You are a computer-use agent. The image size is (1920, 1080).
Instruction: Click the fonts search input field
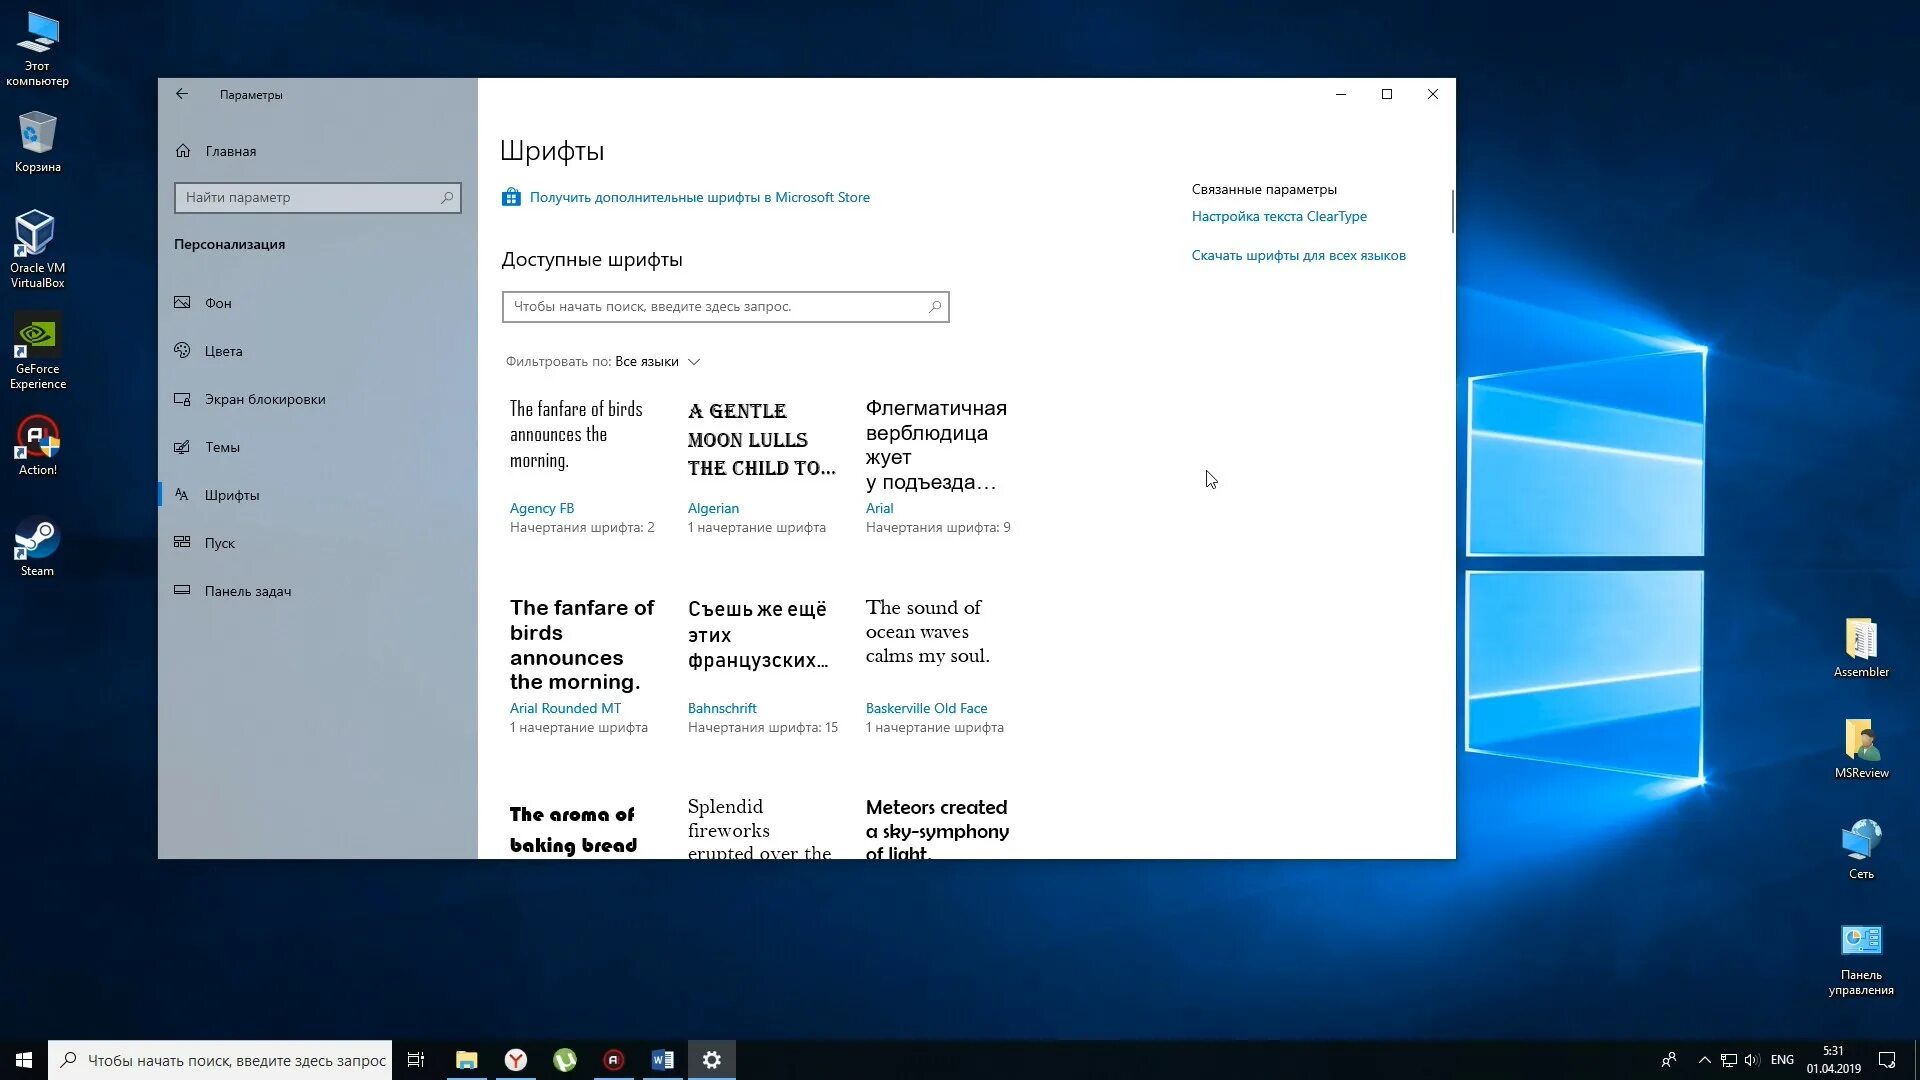[x=715, y=307]
